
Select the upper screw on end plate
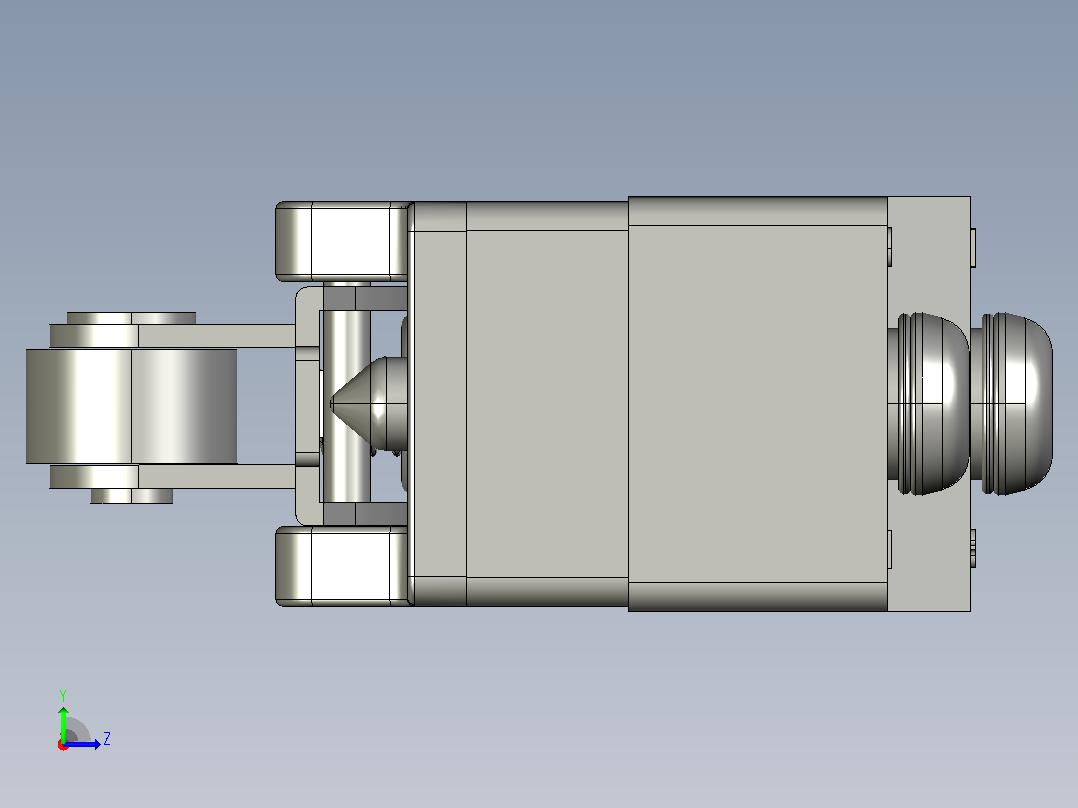pos(973,248)
